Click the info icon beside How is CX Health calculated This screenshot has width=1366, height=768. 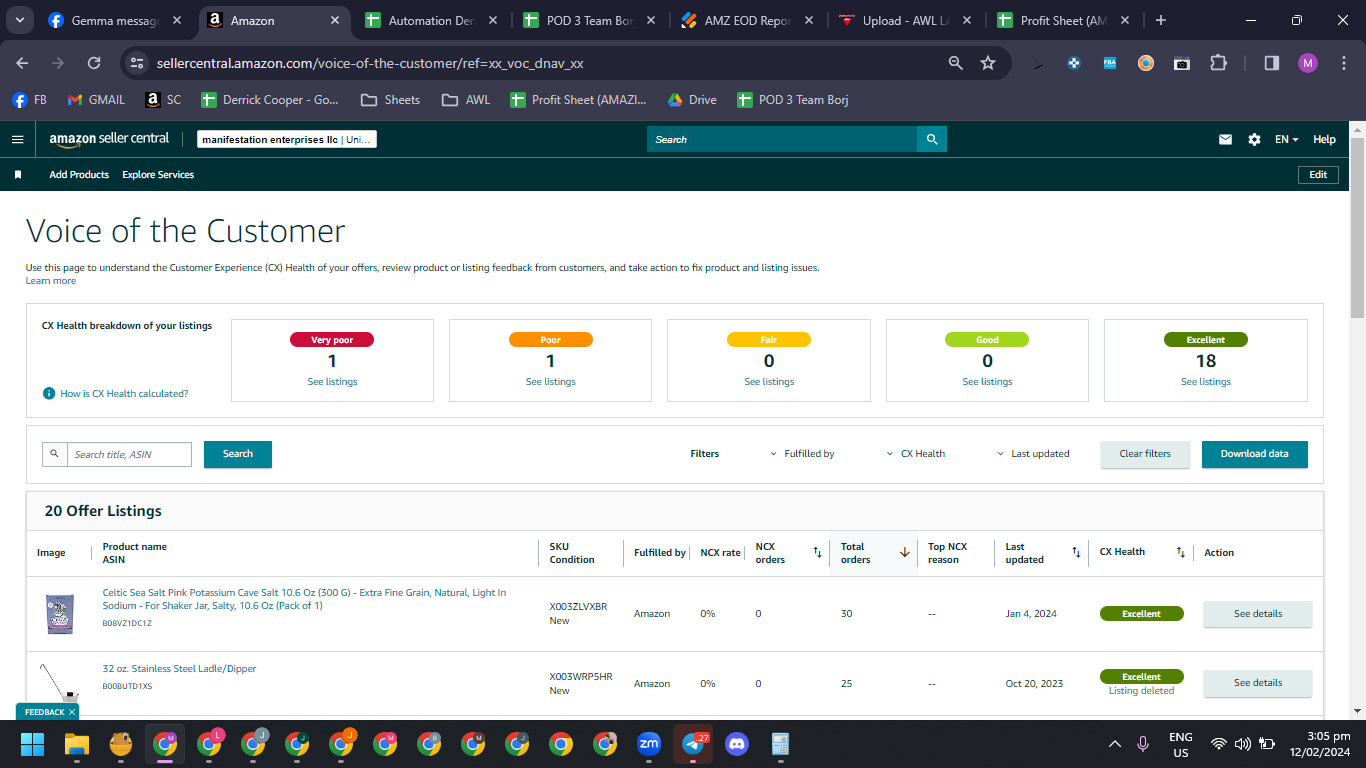click(48, 393)
